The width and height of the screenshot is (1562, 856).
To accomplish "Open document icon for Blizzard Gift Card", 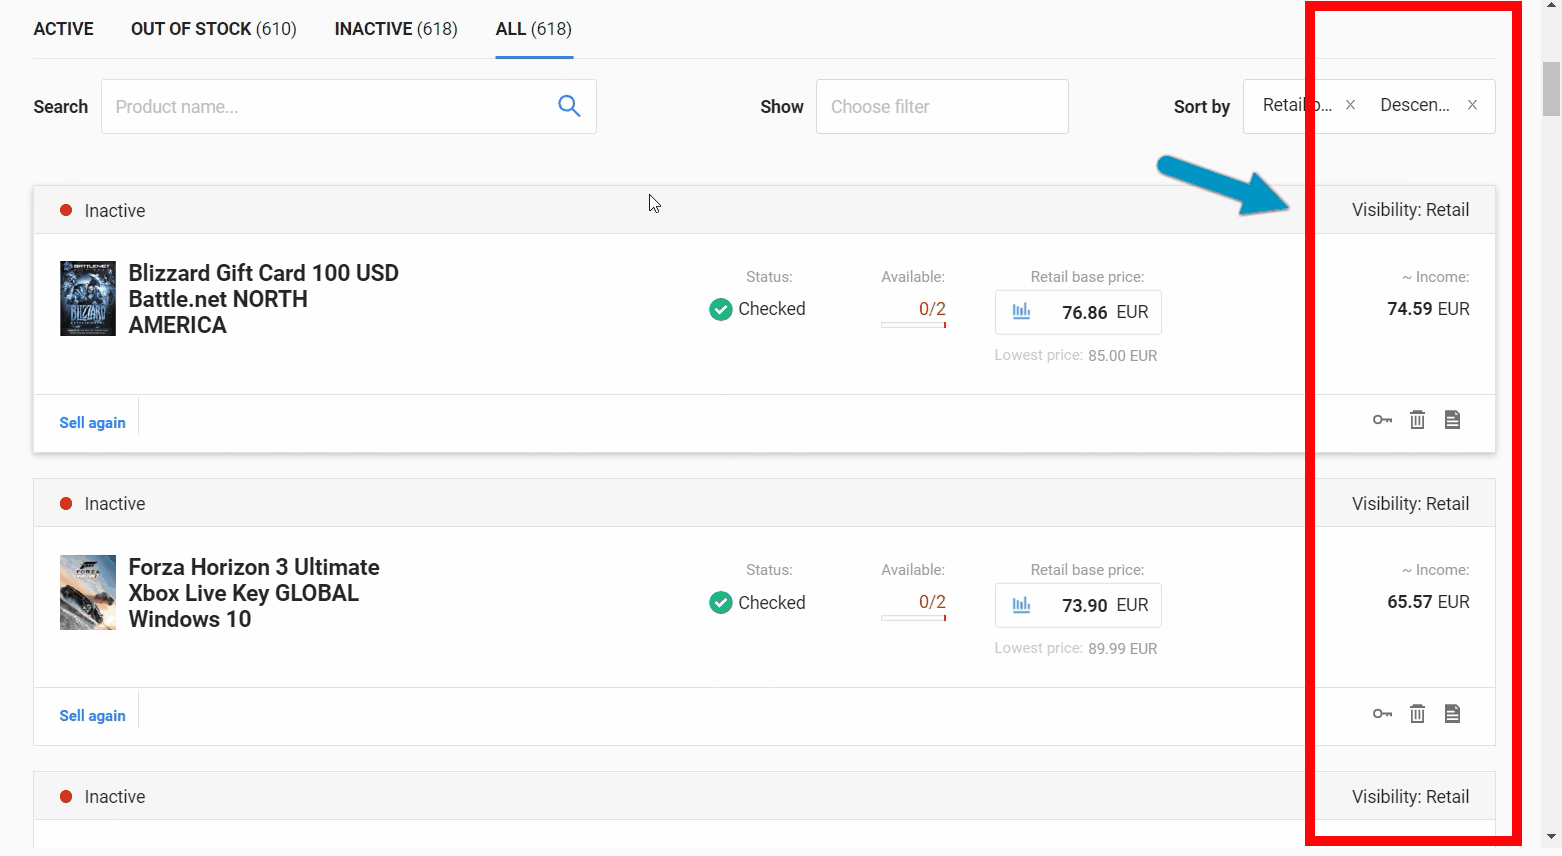I will 1452,420.
